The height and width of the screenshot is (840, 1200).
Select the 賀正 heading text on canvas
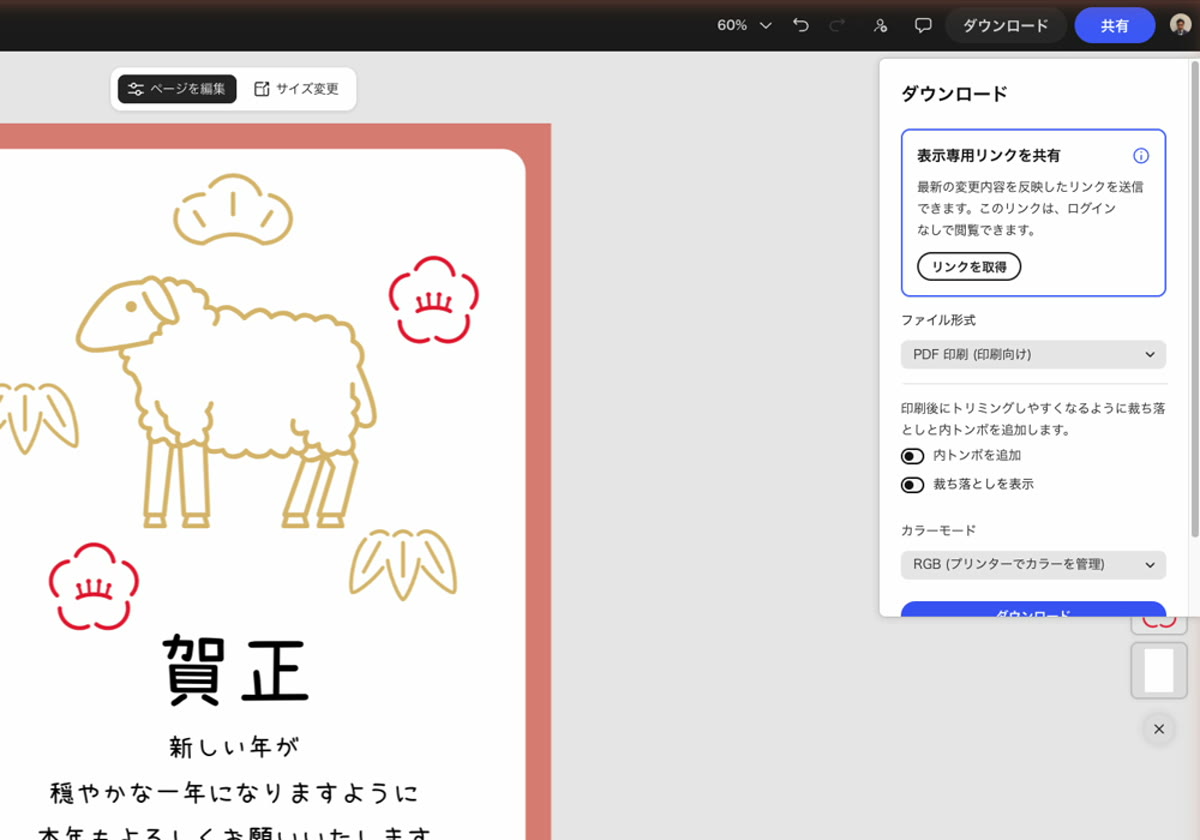coord(236,670)
